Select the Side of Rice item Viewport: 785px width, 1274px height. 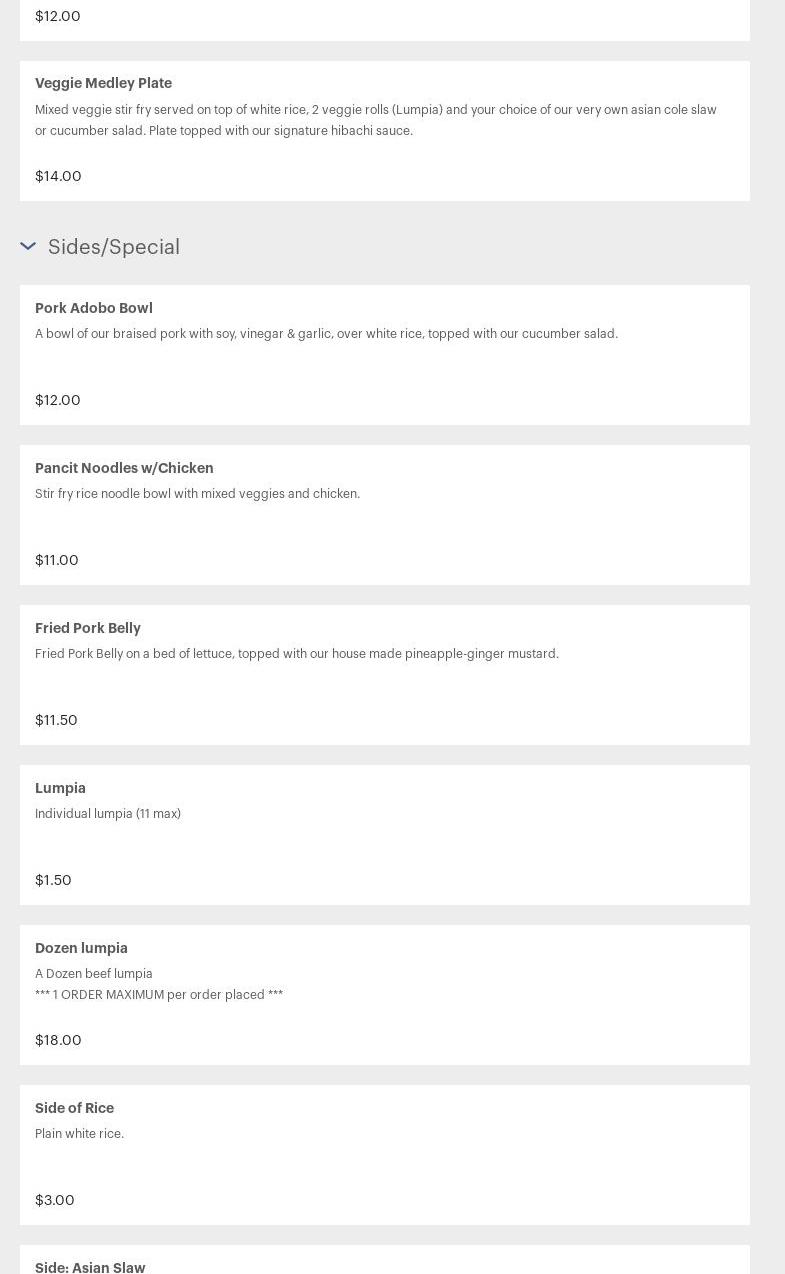(x=74, y=1108)
